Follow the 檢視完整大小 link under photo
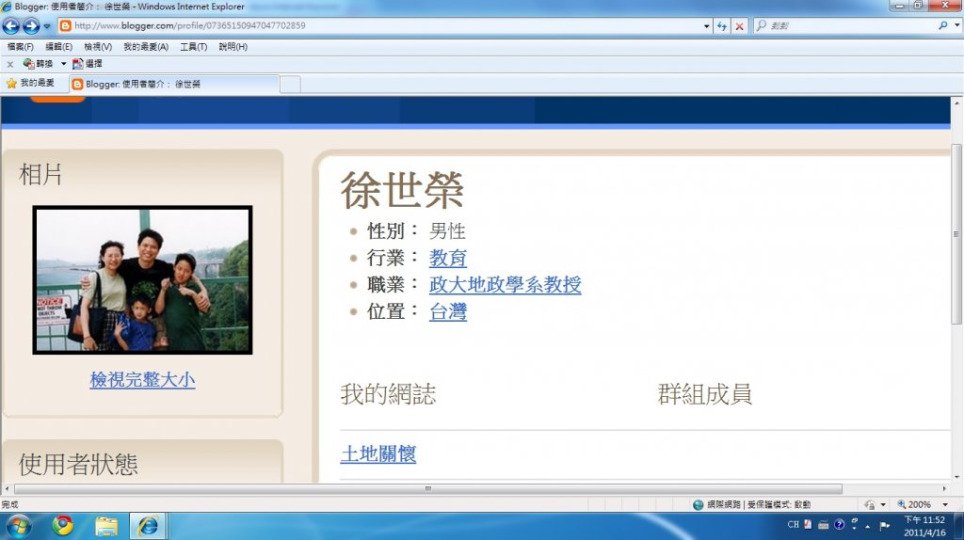Screen dimensions: 964x540 point(142,380)
